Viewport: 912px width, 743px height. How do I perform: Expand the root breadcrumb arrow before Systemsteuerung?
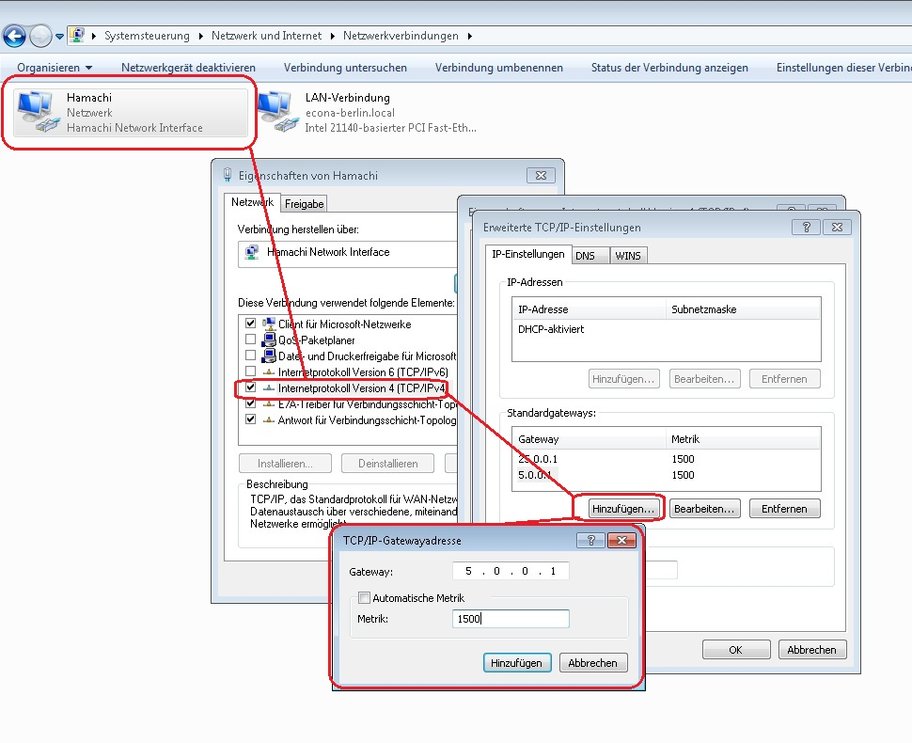tap(94, 36)
